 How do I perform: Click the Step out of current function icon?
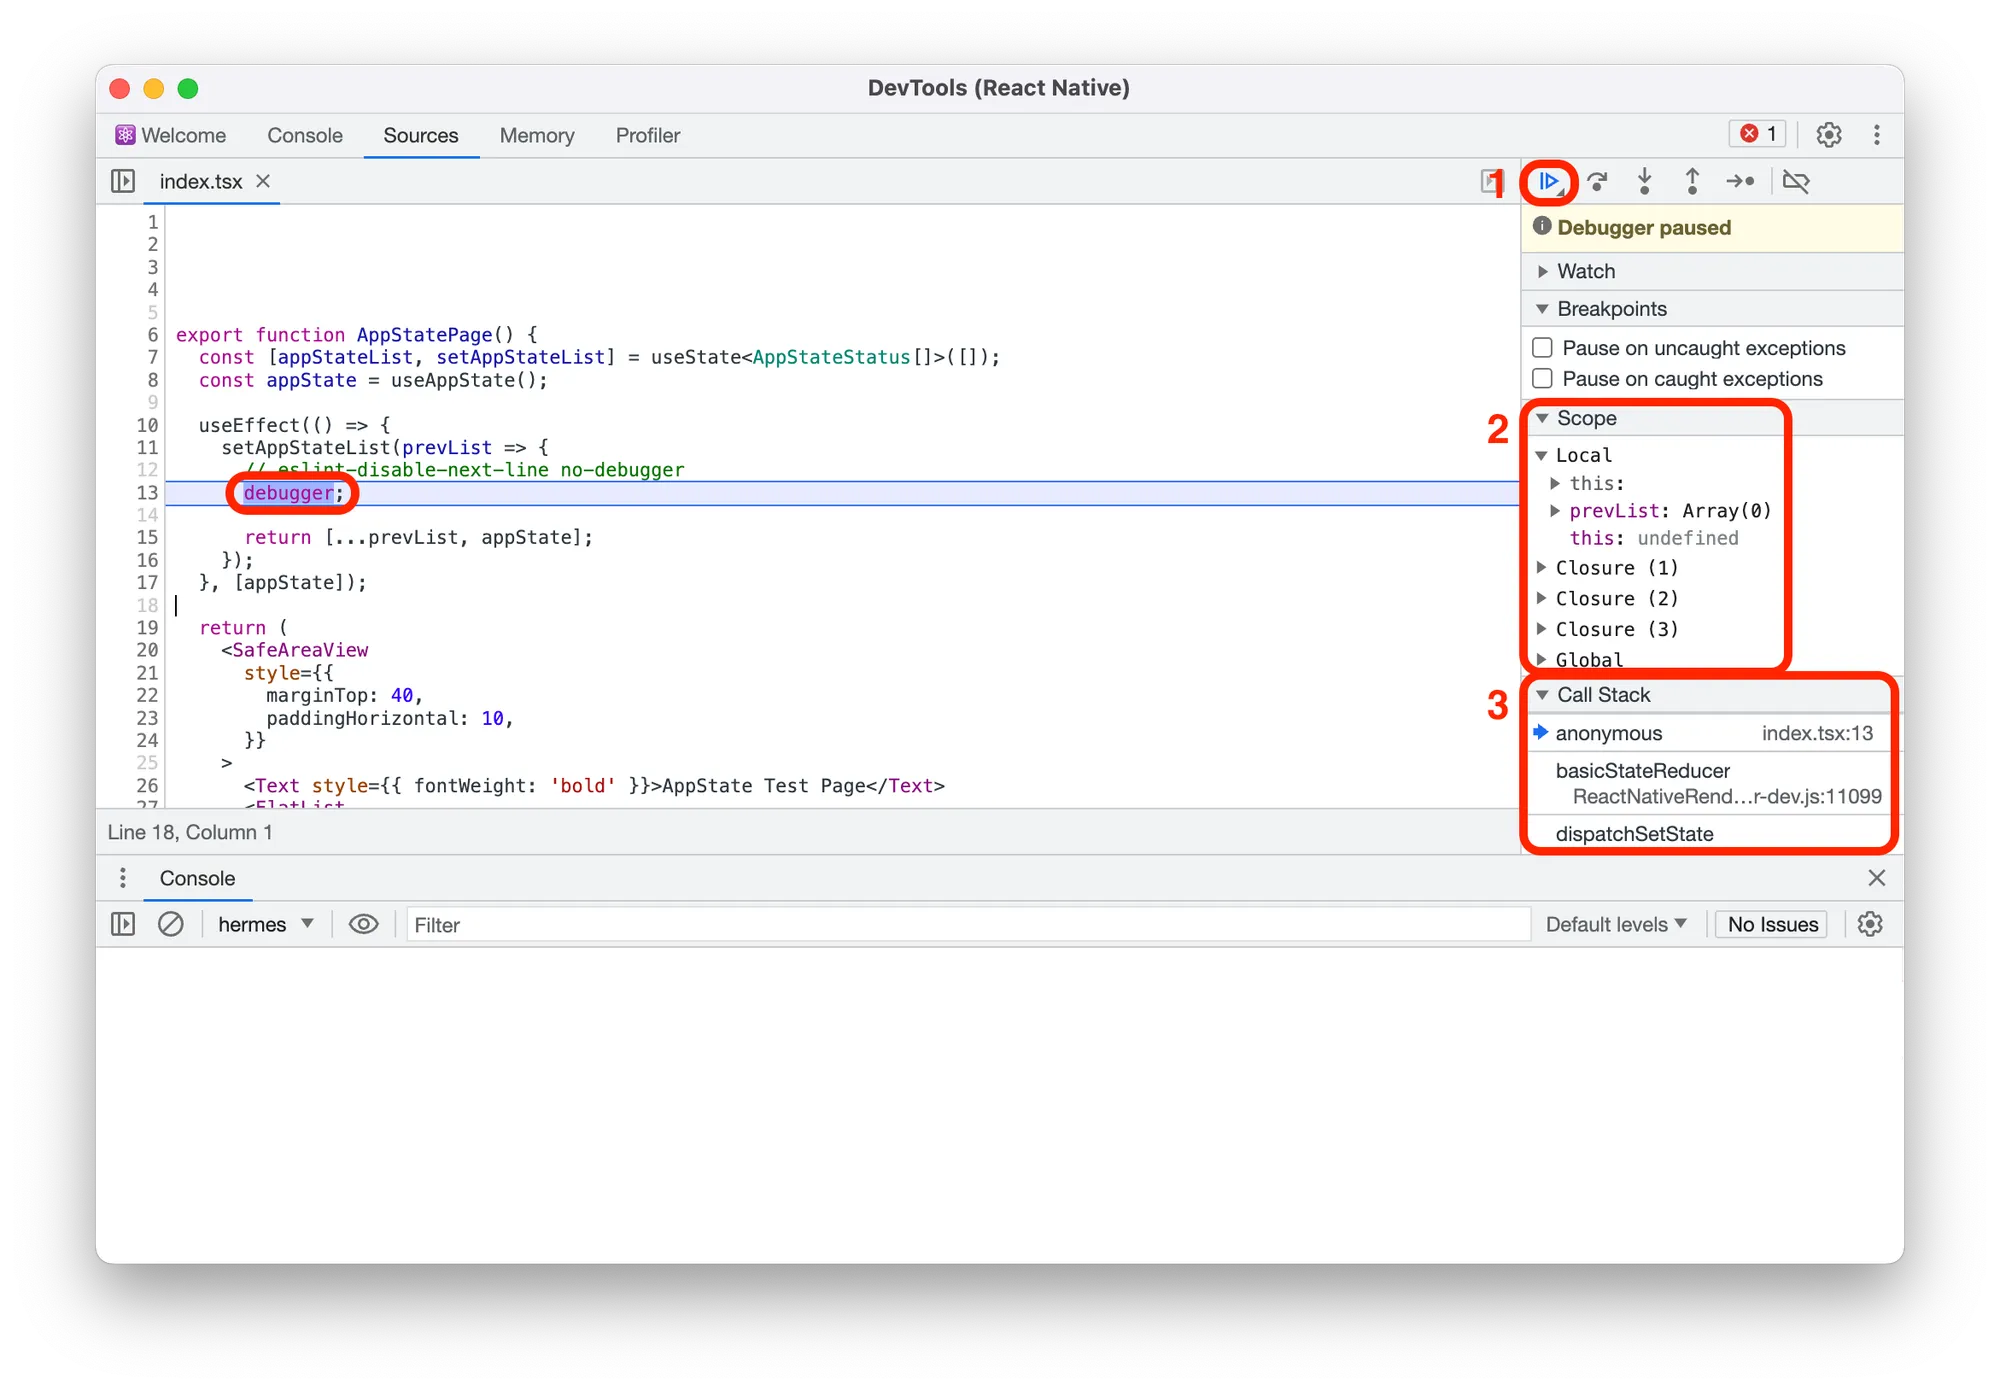(x=1692, y=181)
